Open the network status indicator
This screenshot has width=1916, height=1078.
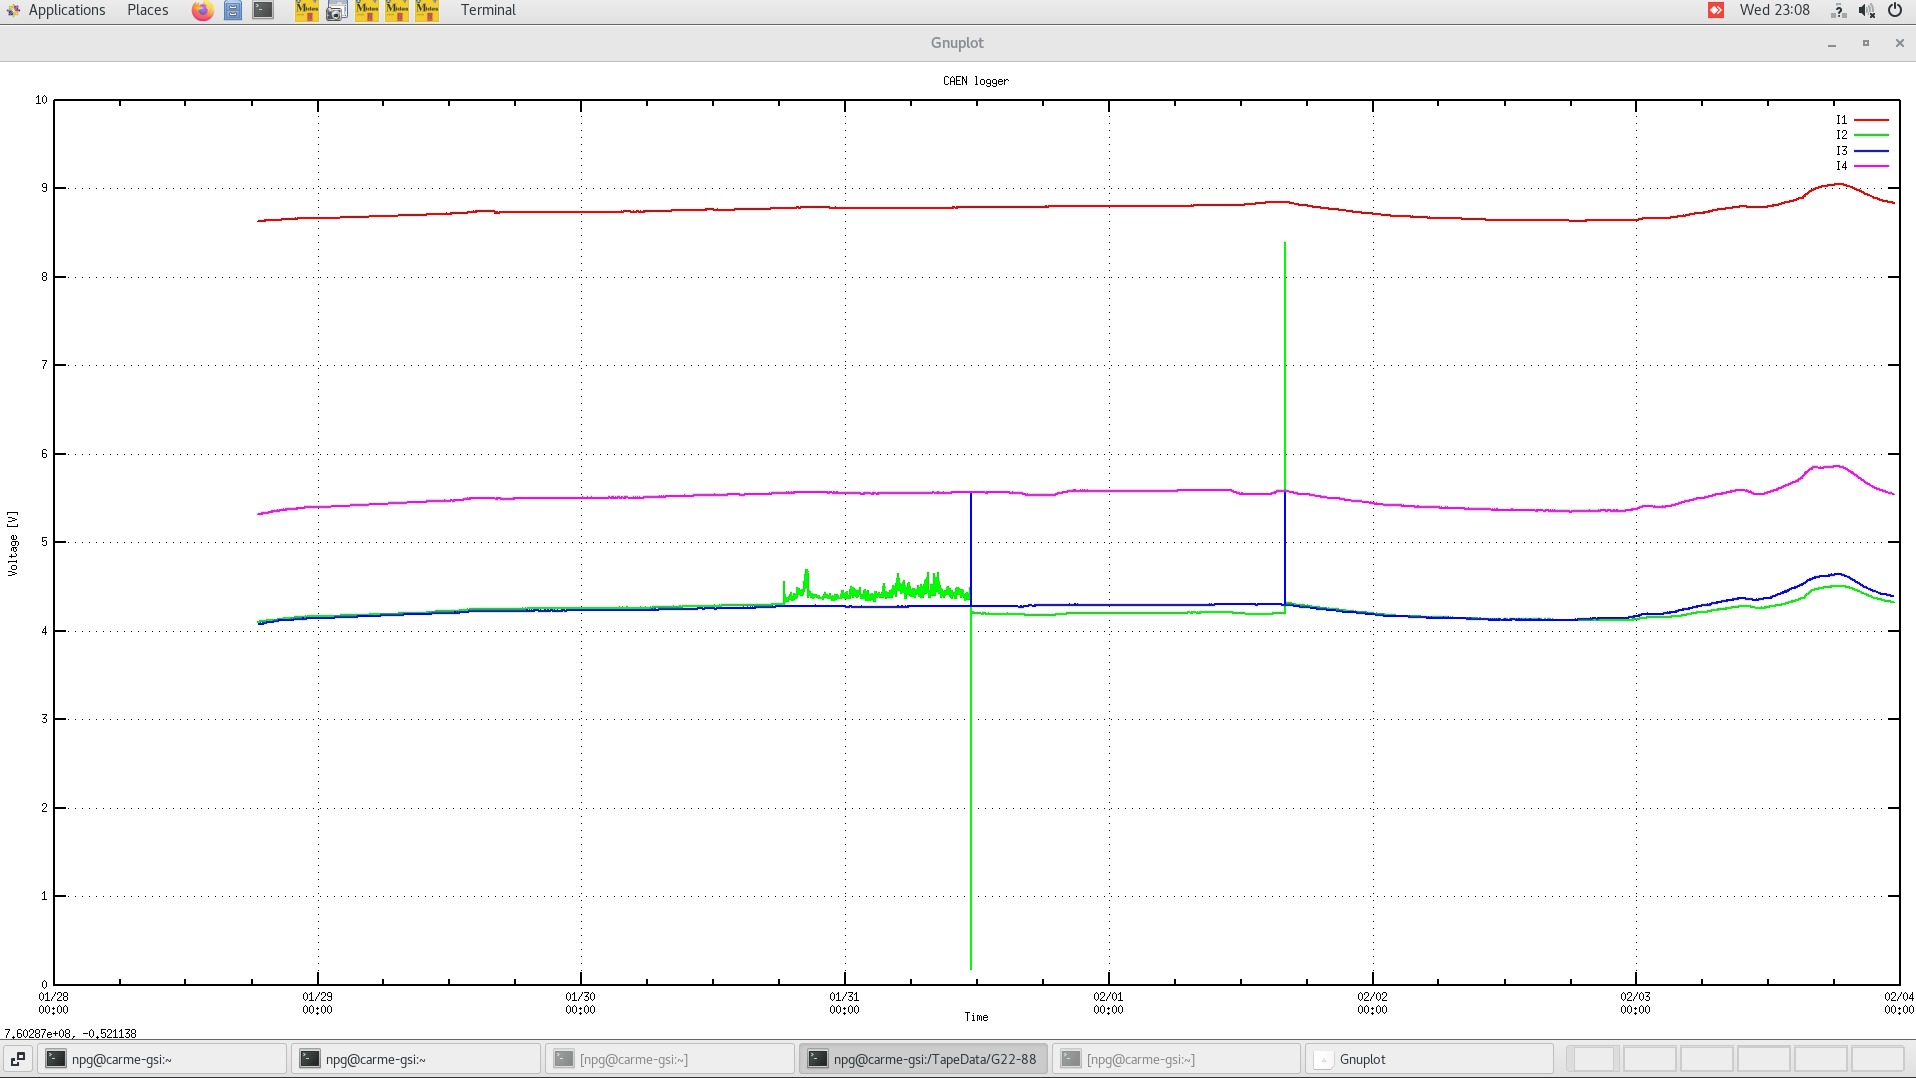coord(1838,11)
